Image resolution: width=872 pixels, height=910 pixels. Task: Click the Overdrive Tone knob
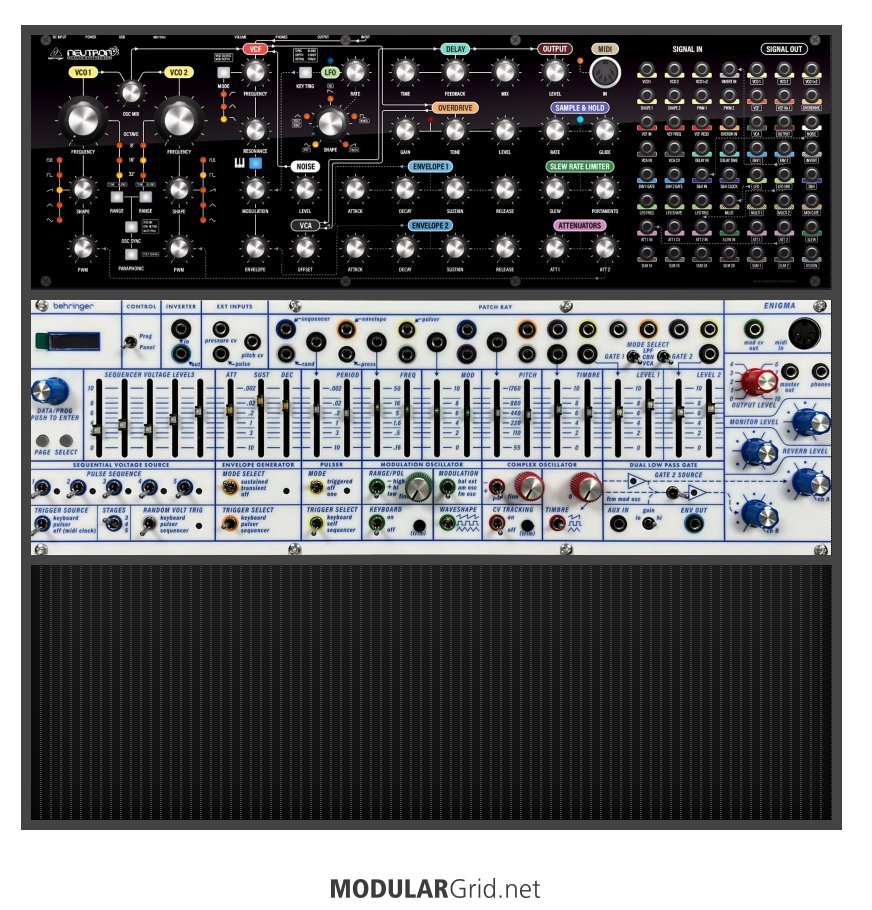tap(455, 131)
